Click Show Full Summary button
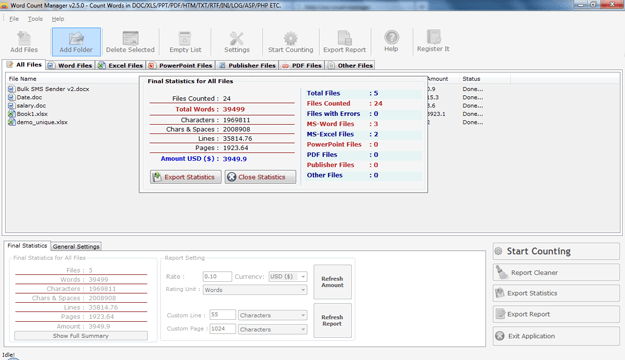Image resolution: width=625 pixels, height=360 pixels. [x=81, y=336]
